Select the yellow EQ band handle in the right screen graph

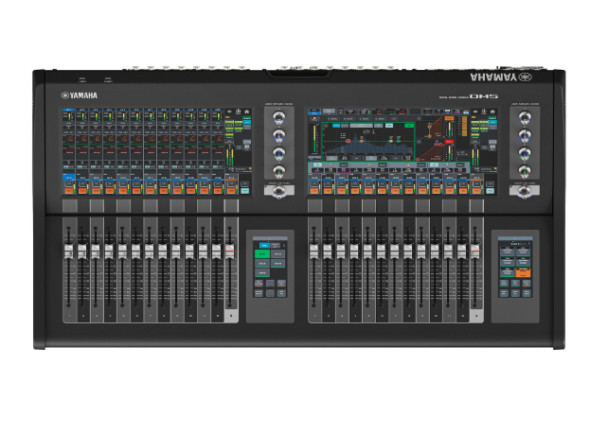pos(391,141)
